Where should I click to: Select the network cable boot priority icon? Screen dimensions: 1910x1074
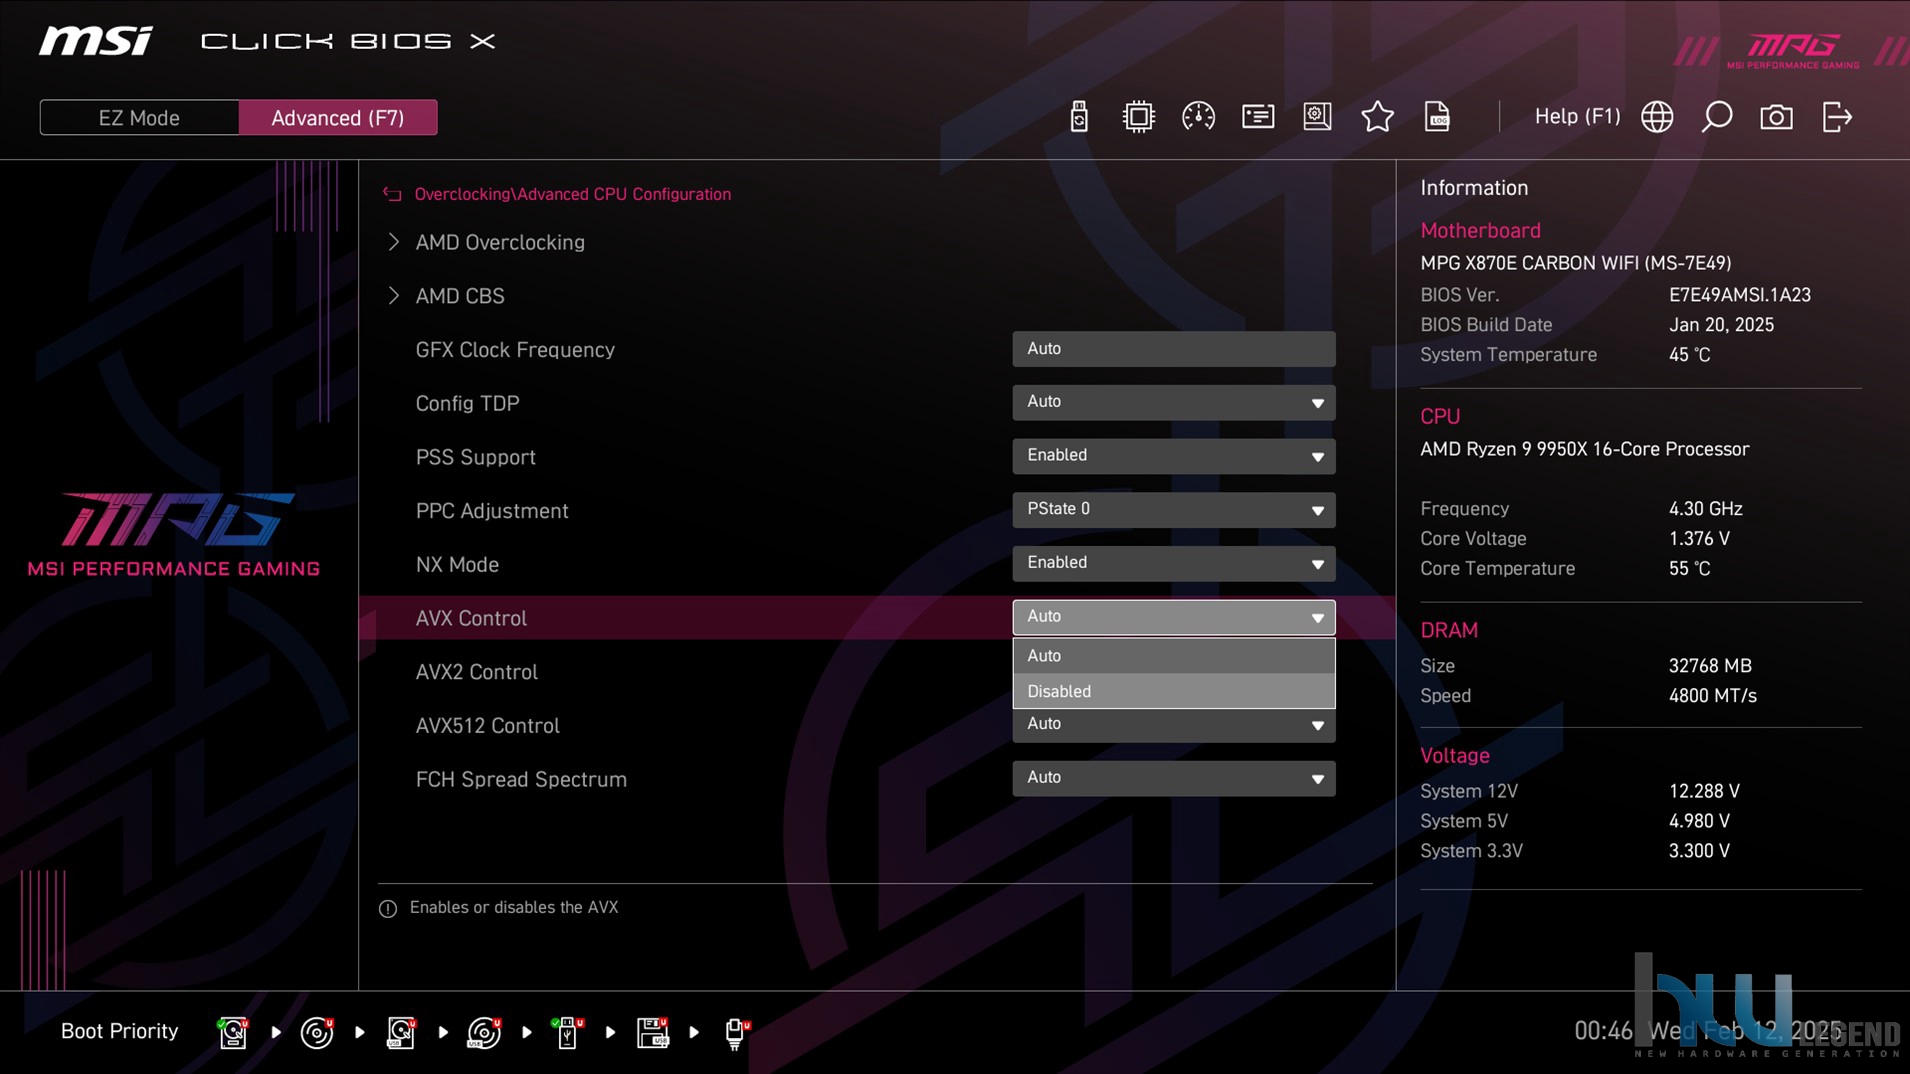736,1032
